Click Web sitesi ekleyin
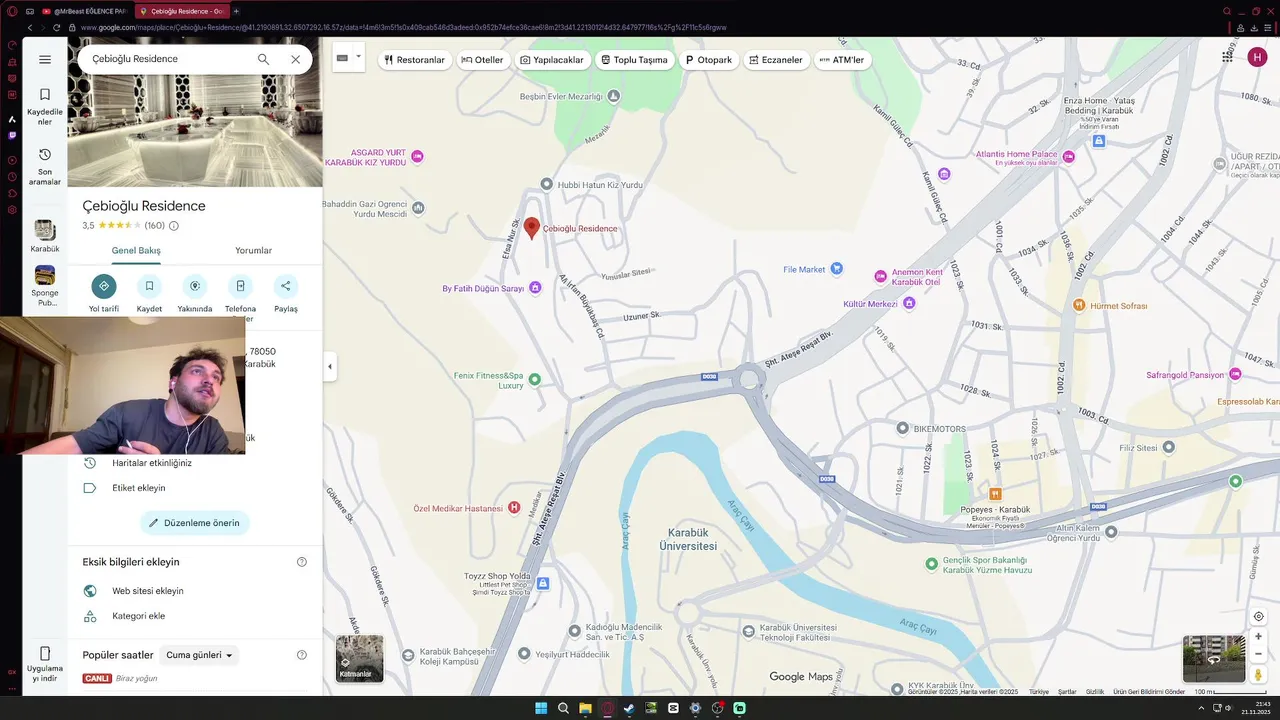 click(x=147, y=591)
